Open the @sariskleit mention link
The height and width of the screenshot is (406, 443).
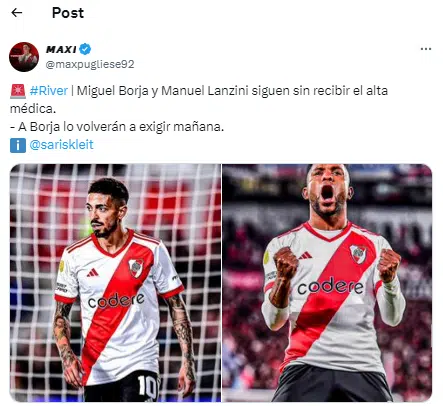[x=61, y=145]
